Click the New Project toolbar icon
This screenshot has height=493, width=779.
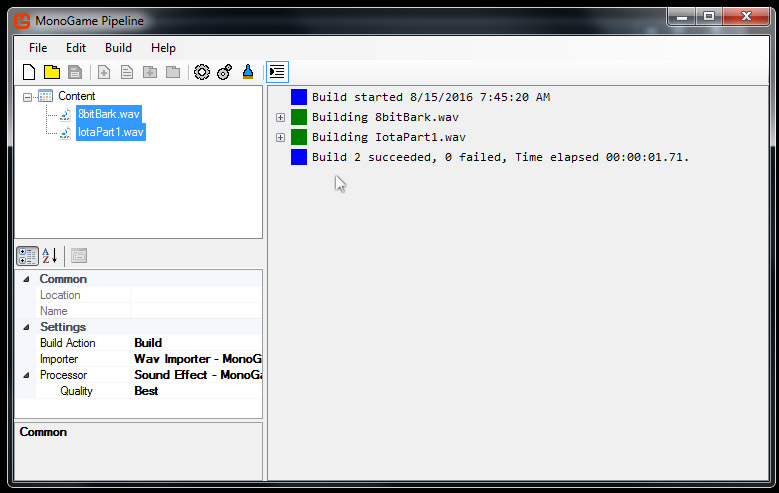pyautogui.click(x=29, y=72)
